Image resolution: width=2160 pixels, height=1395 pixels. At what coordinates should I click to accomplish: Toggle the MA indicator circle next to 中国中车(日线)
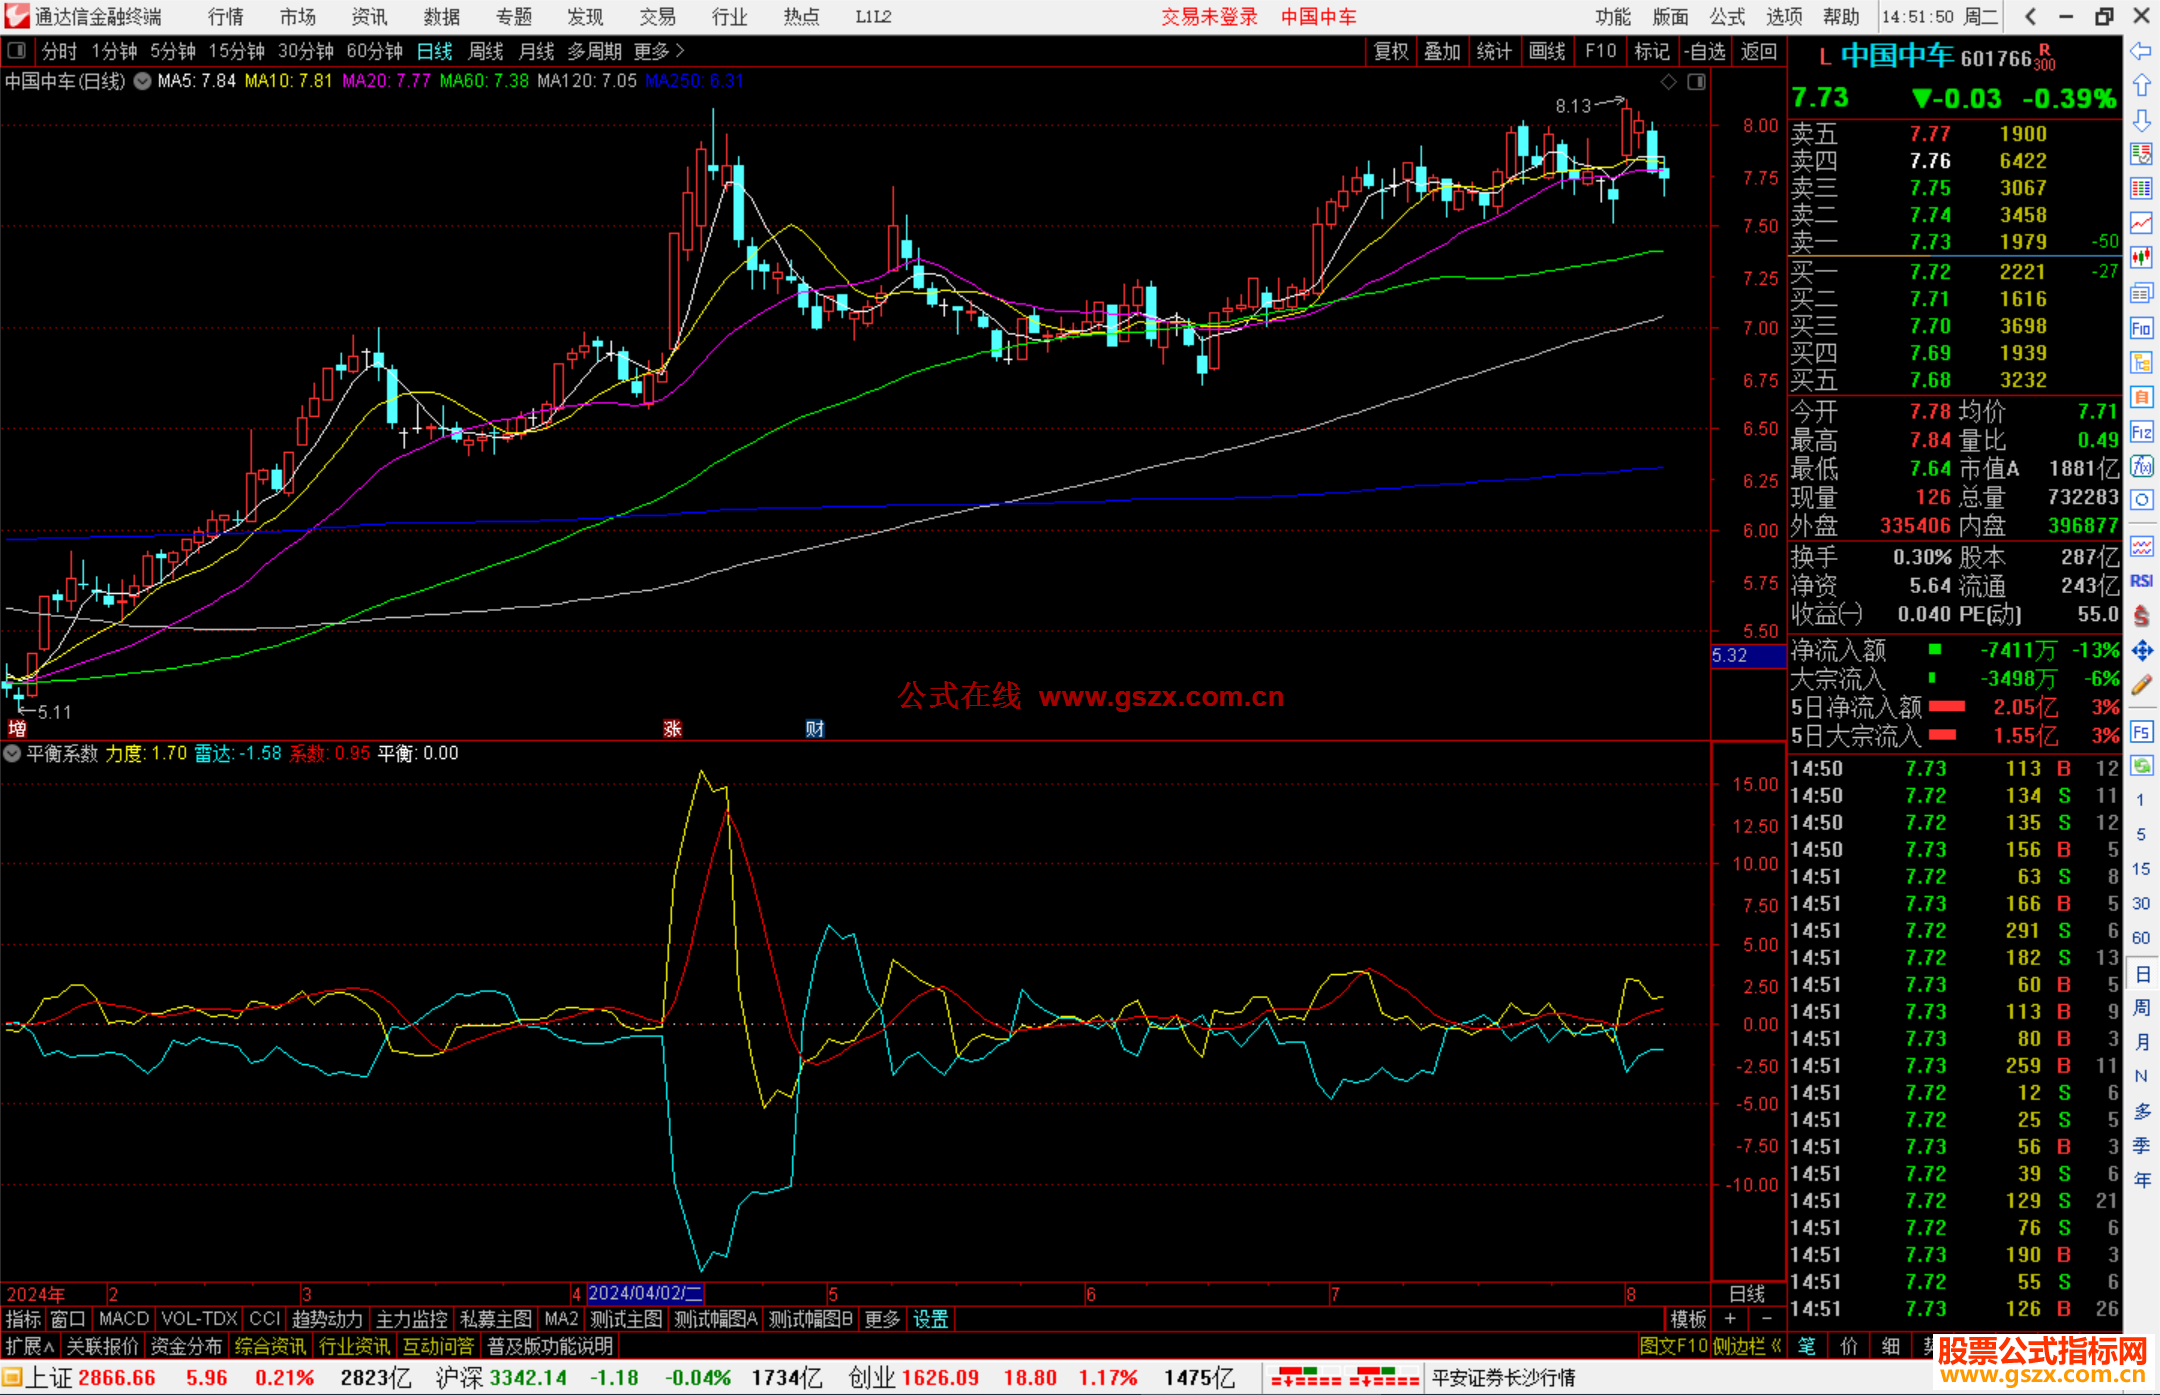(x=143, y=81)
